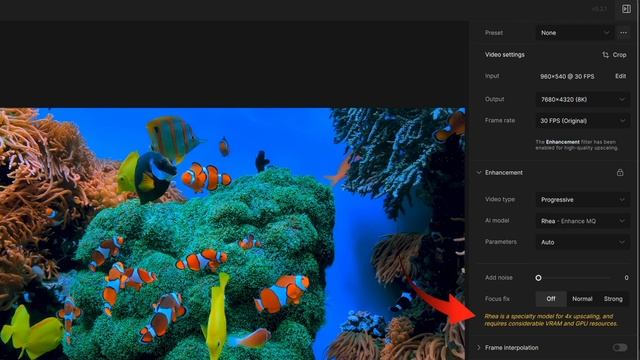Screen dimensions: 640x360
Task: Enable the Frame interpolation toggle
Action: (620, 348)
